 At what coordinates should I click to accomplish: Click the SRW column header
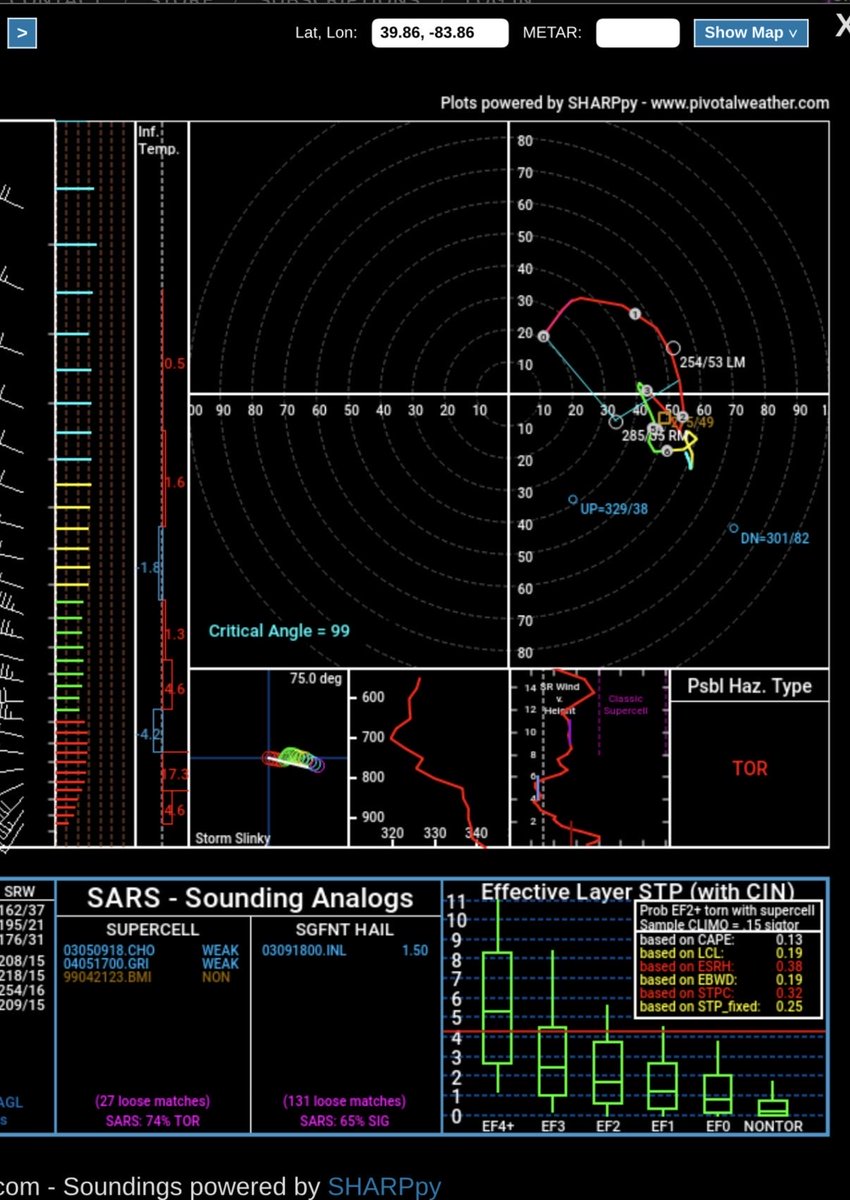click(x=22, y=892)
